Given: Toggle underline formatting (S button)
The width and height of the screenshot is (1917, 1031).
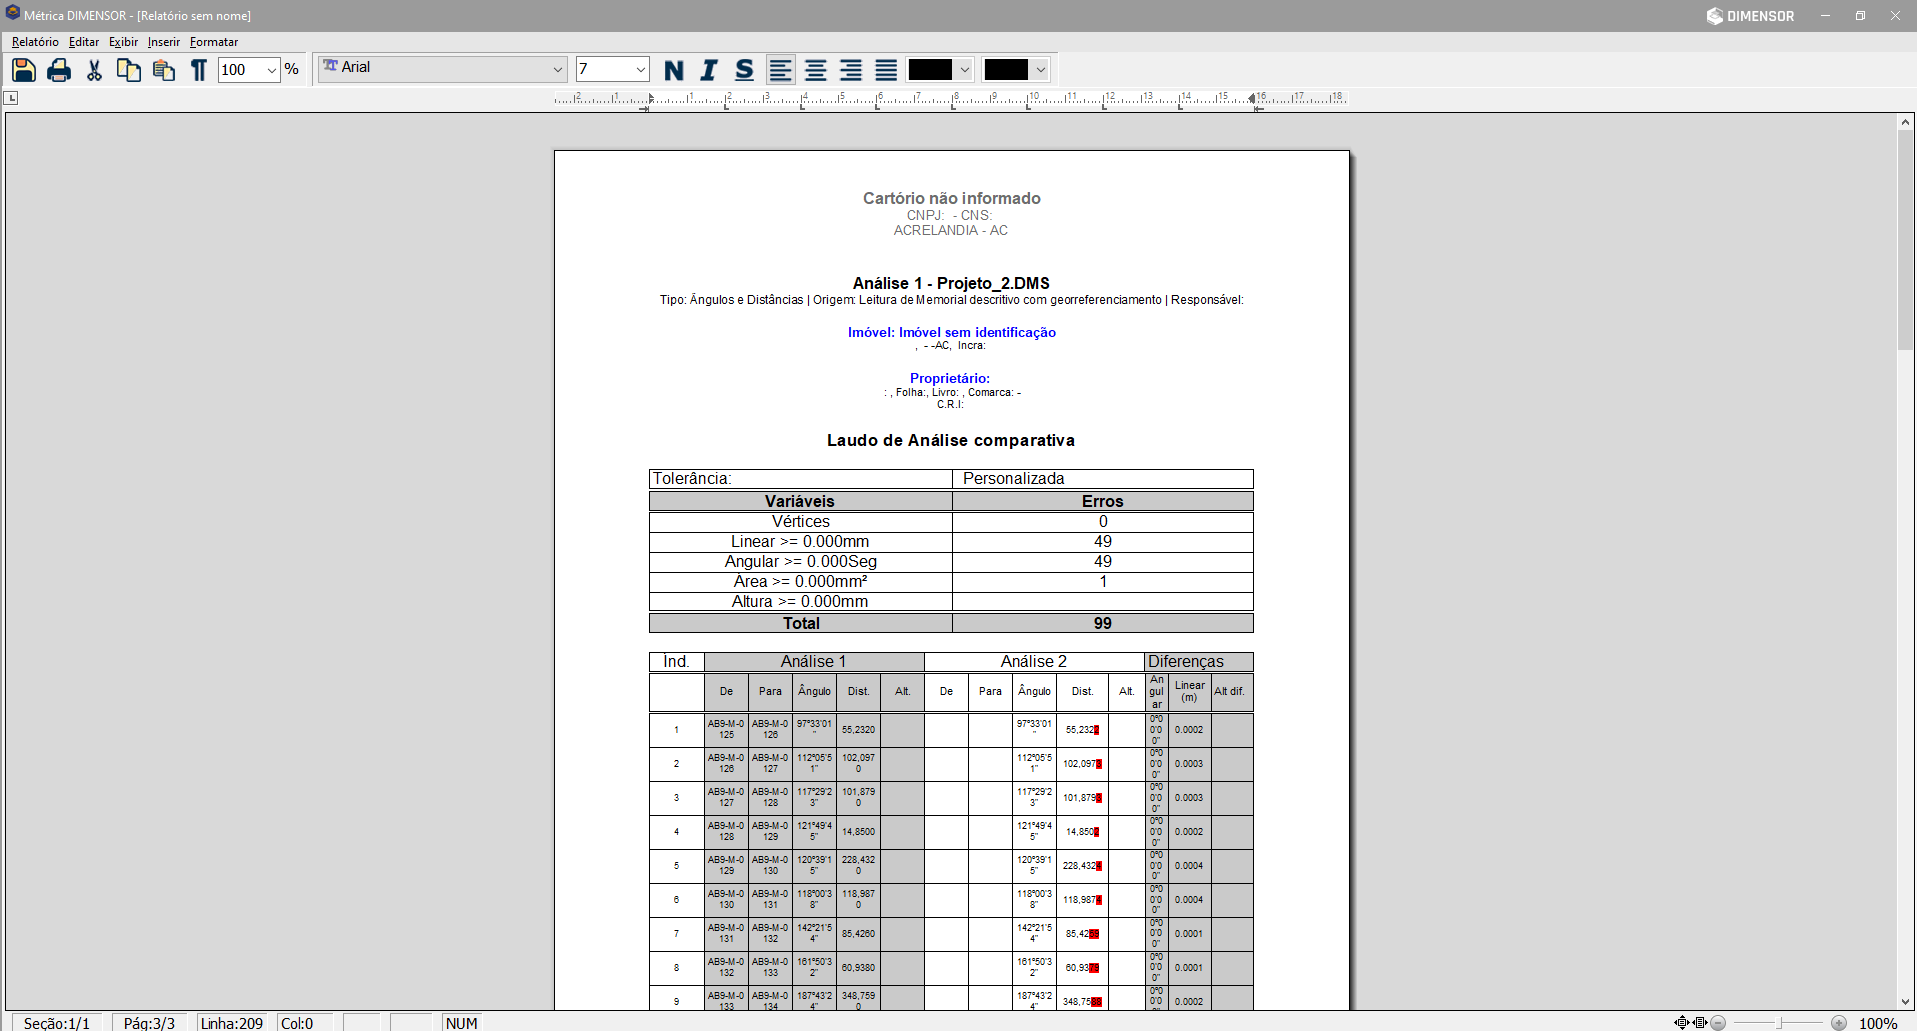Looking at the screenshot, I should coord(744,70).
